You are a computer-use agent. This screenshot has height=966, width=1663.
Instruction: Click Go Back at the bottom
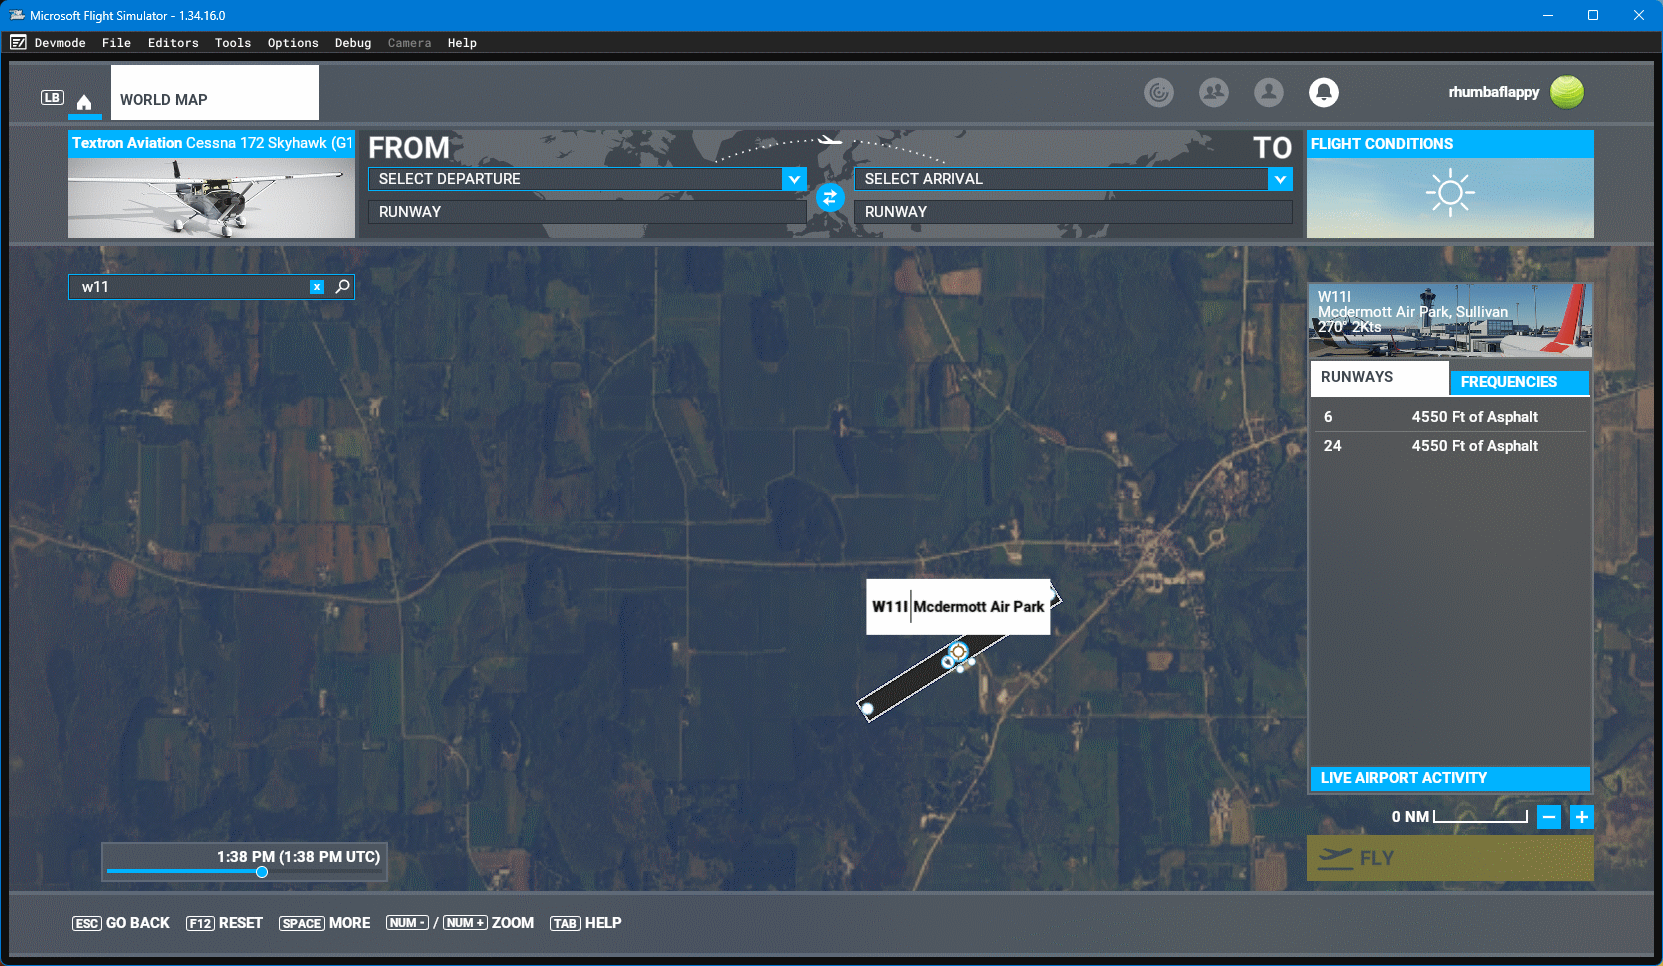[121, 923]
